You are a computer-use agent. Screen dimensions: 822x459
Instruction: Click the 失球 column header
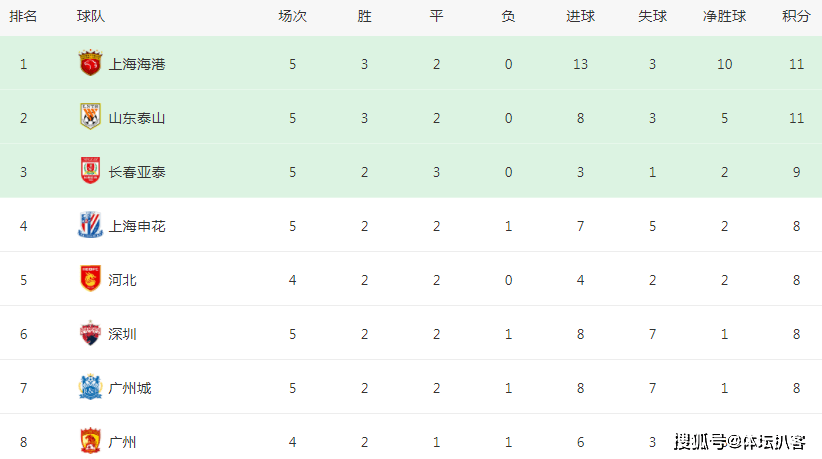click(652, 16)
